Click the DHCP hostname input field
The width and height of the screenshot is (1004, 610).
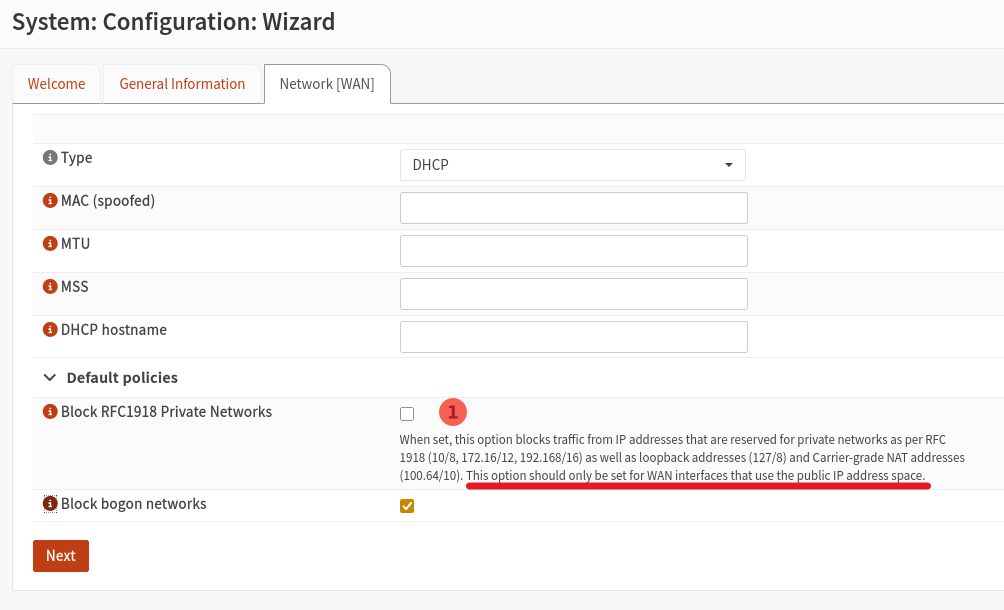click(572, 336)
